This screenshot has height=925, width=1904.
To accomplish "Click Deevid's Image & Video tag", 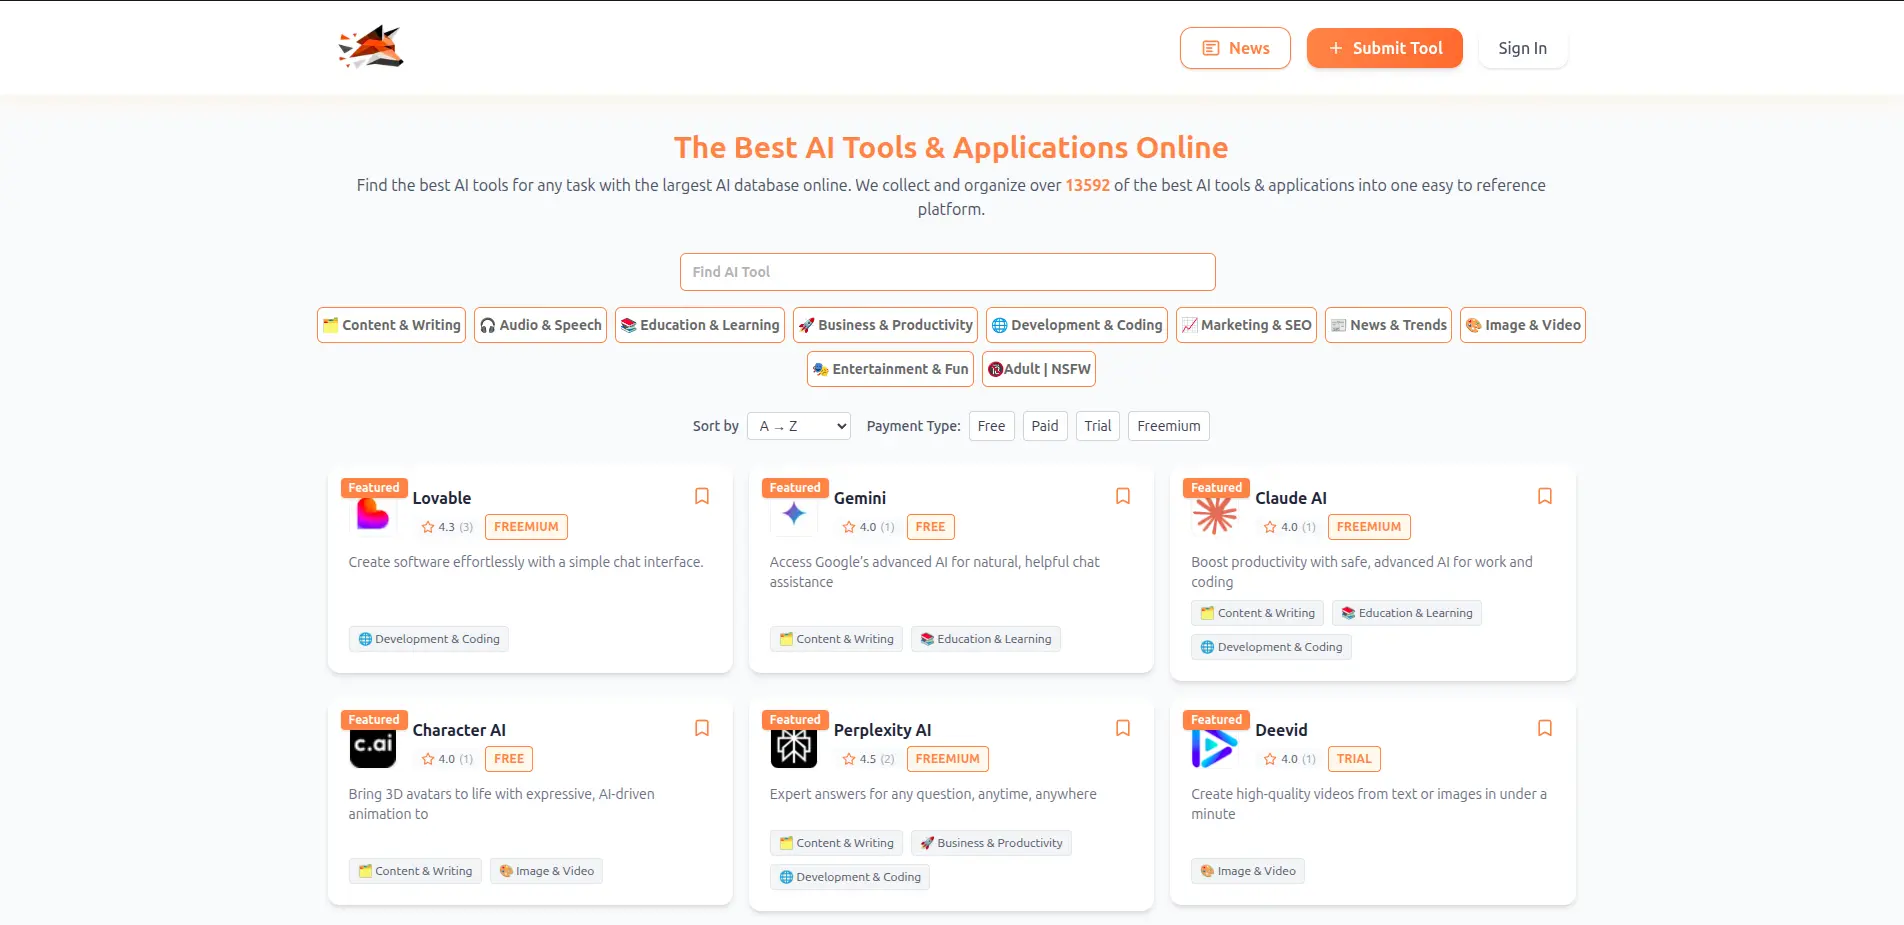I will 1248,871.
